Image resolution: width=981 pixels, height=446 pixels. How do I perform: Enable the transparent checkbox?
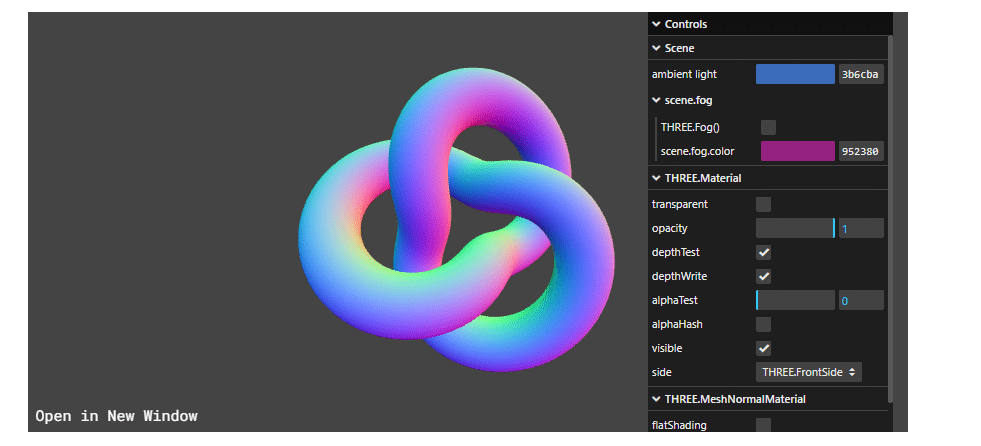(x=763, y=205)
